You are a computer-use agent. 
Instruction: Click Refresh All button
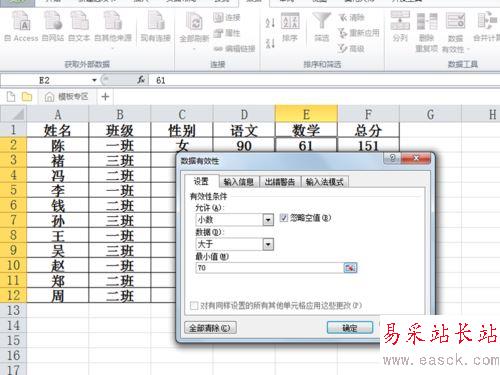[x=194, y=30]
